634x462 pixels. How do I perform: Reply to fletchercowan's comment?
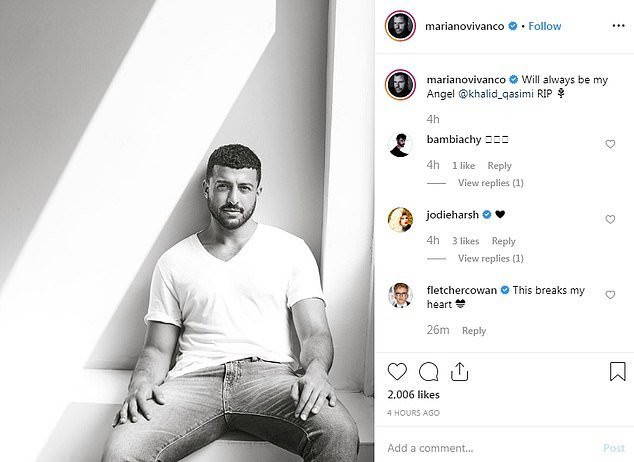point(474,331)
